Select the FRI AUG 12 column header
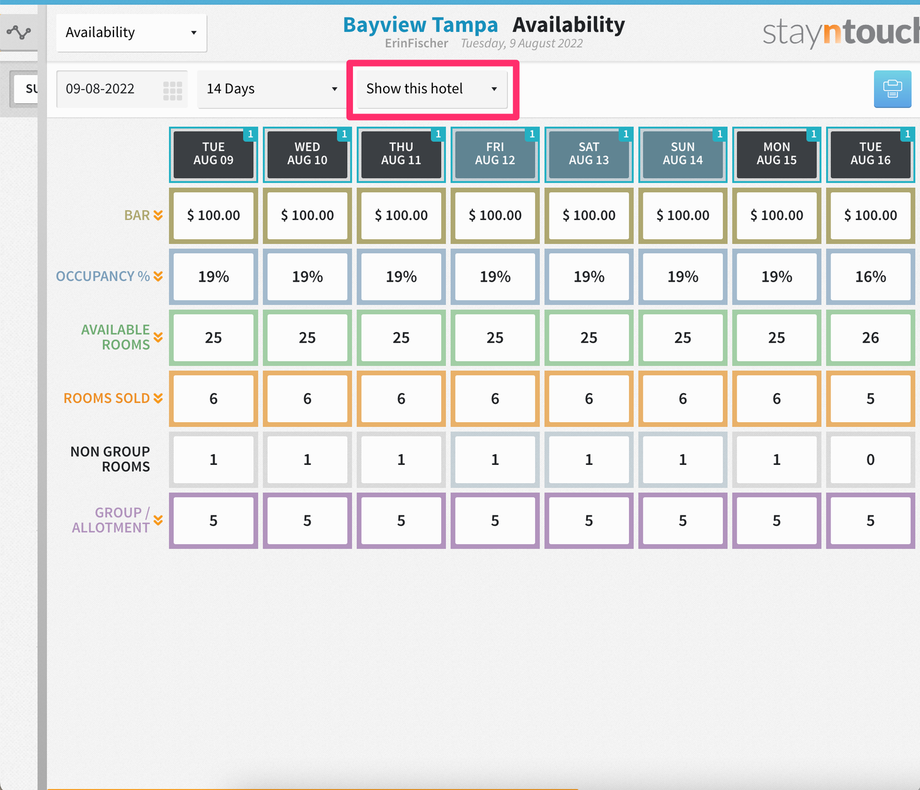 point(495,154)
